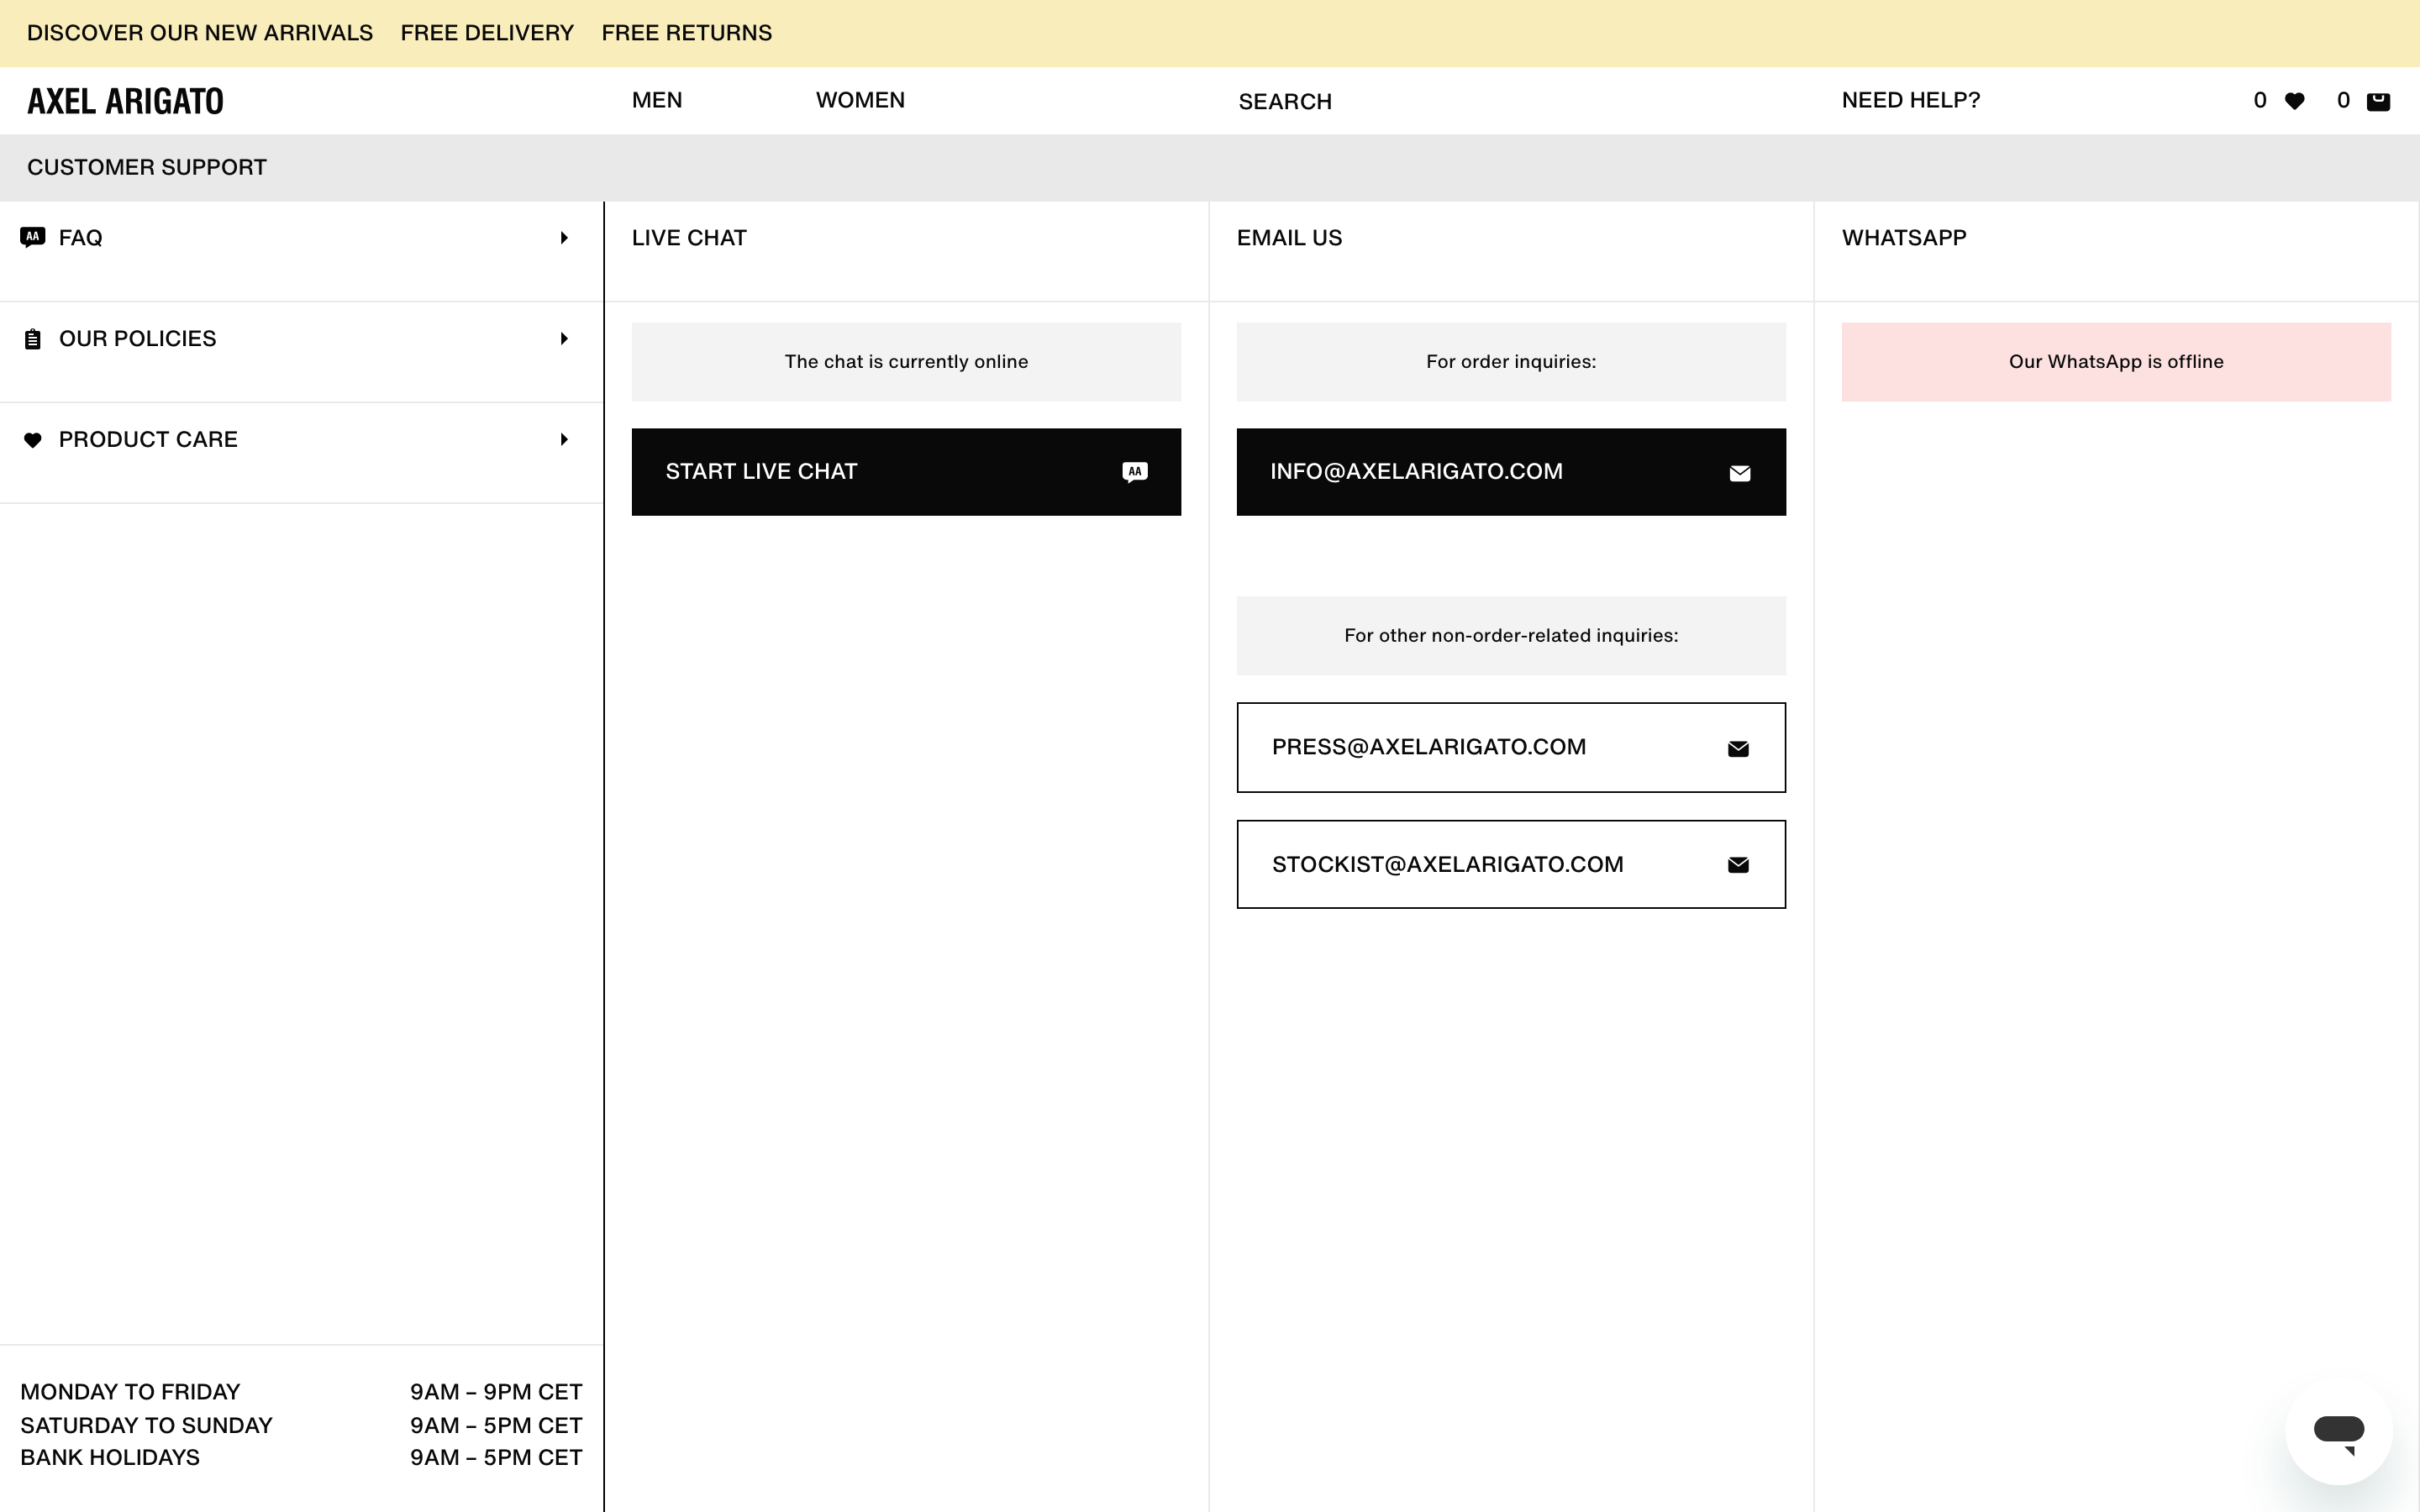Select Product Care in the sidebar
The width and height of the screenshot is (2420, 1512).
coord(301,453)
